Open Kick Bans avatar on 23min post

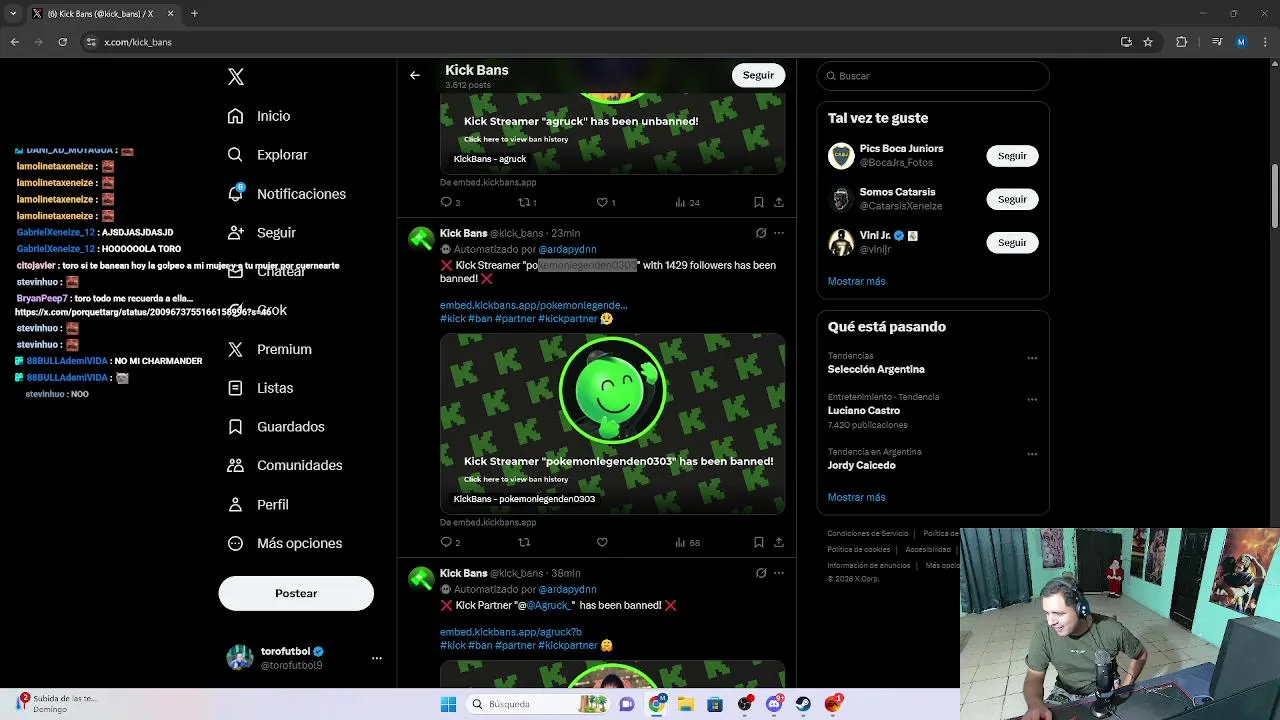click(421, 238)
